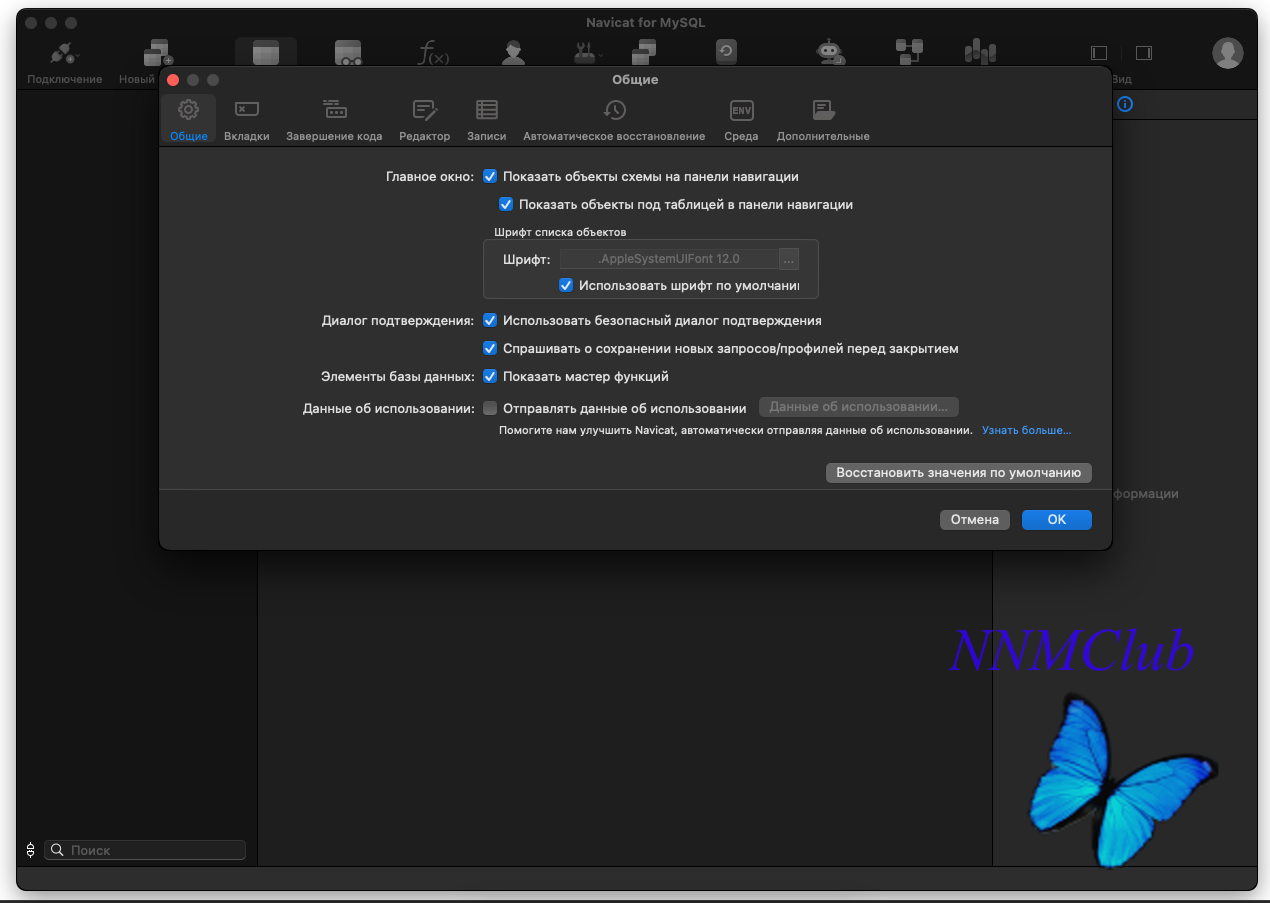This screenshot has width=1270, height=903.
Task: Click the font picker ellipsis button
Action: 789,259
